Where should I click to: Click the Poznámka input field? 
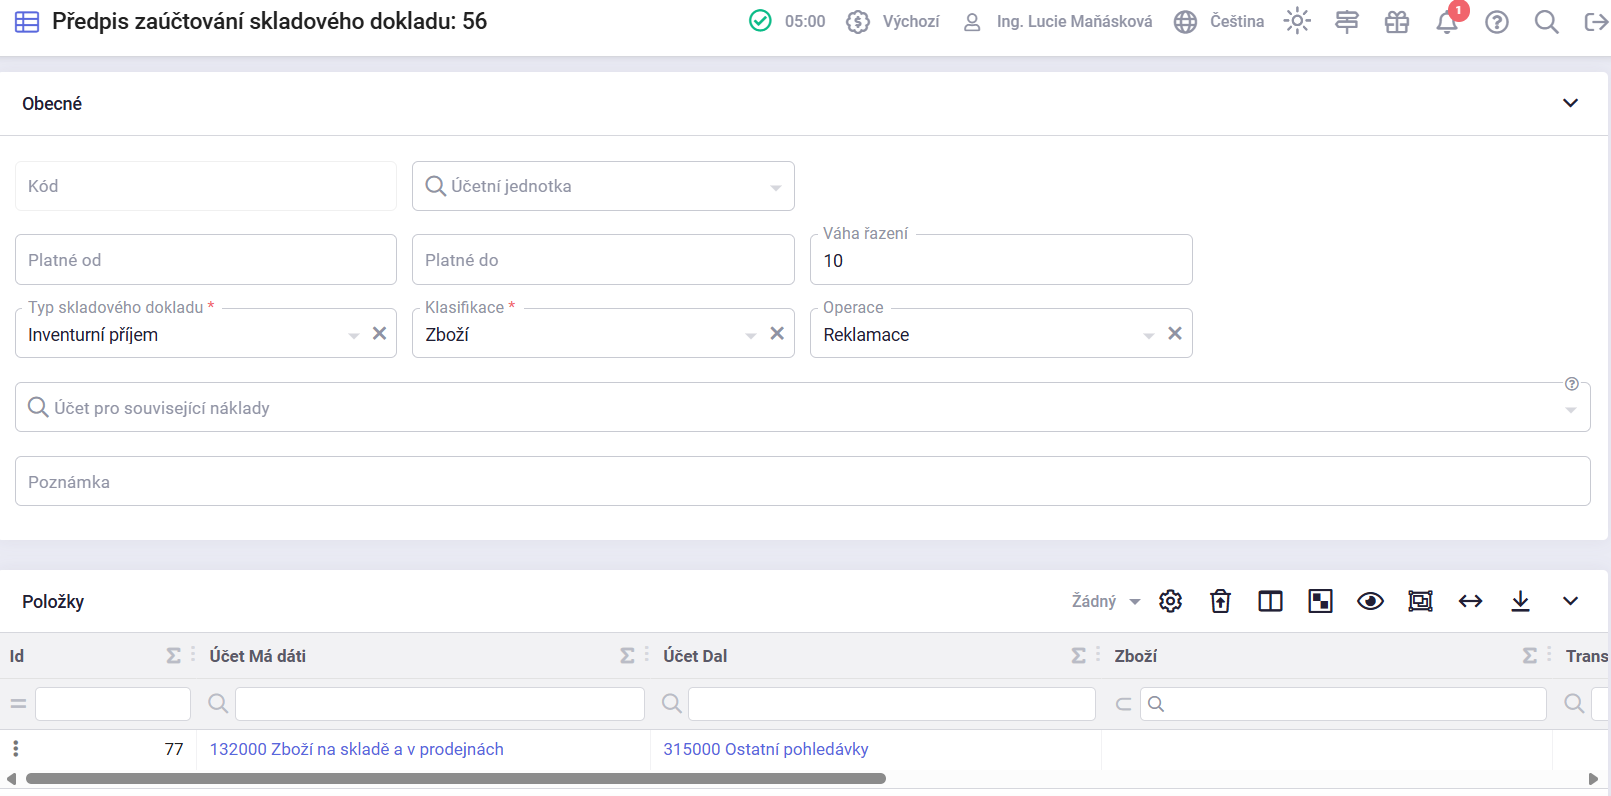point(802,482)
